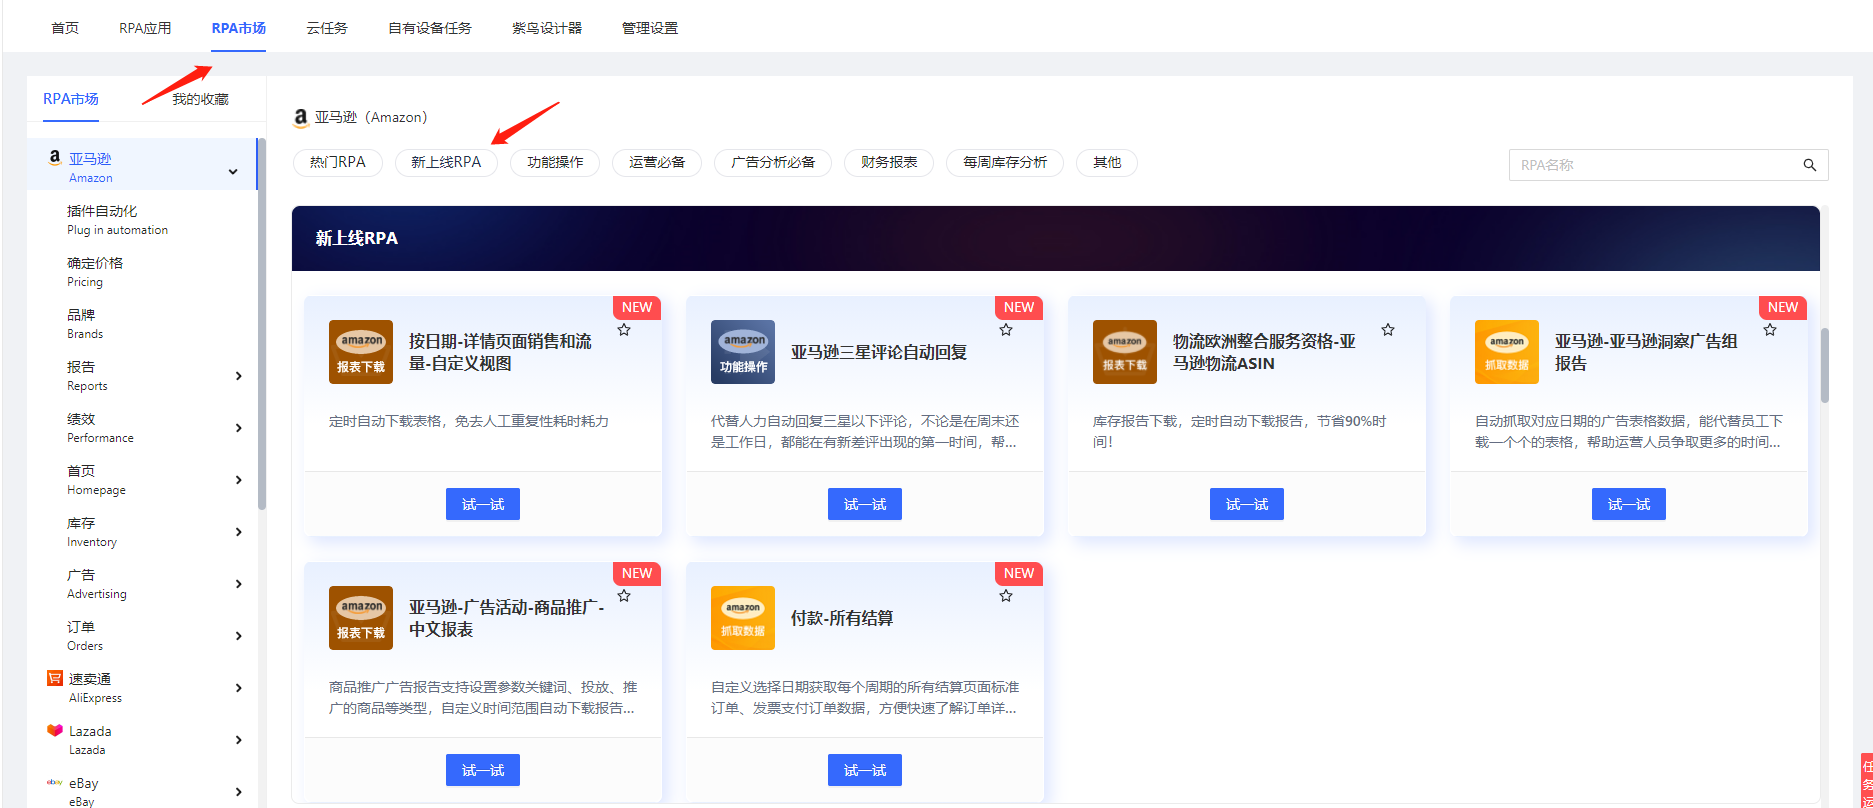Click 试一试 on 按日期-详情页面销售和流量 card
This screenshot has width=1873, height=808.
[x=483, y=504]
